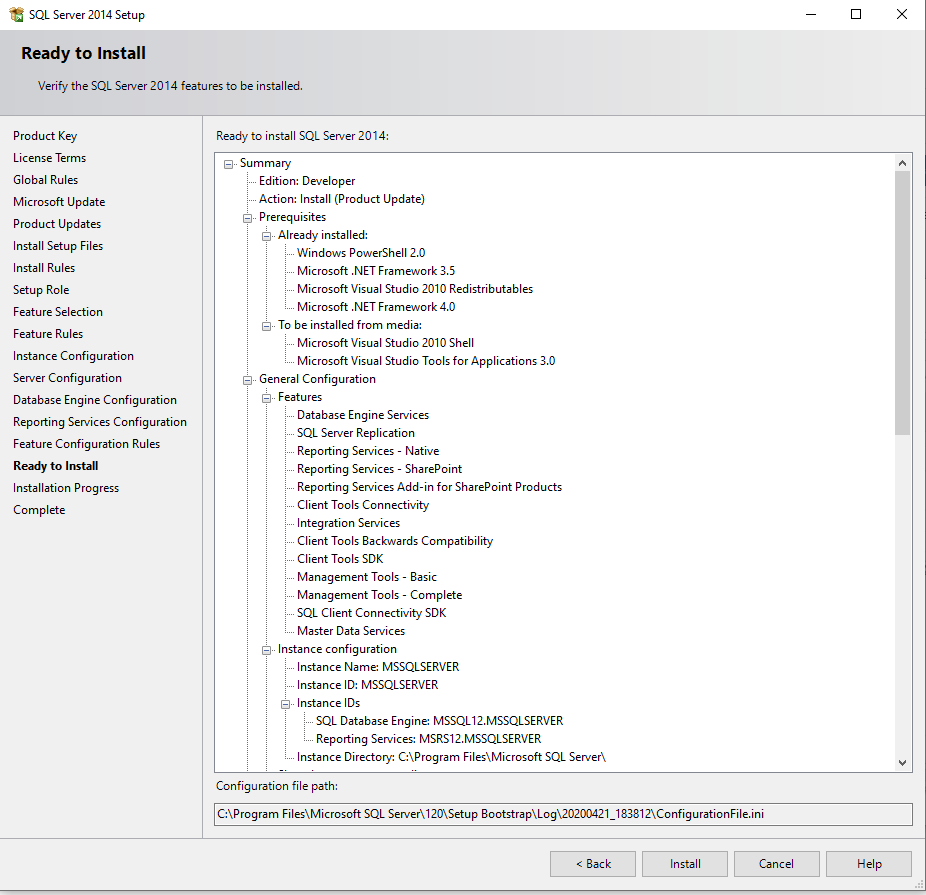This screenshot has width=926, height=895.
Task: Collapse the Features node
Action: pos(266,398)
